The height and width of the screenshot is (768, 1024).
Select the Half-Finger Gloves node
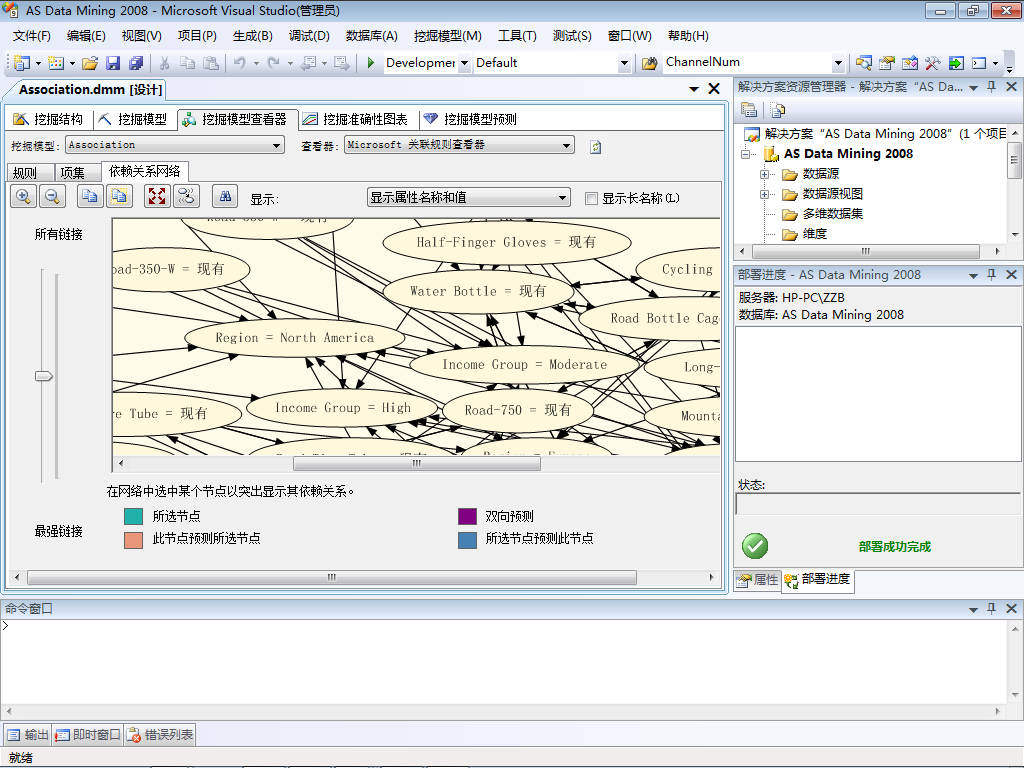[x=507, y=242]
